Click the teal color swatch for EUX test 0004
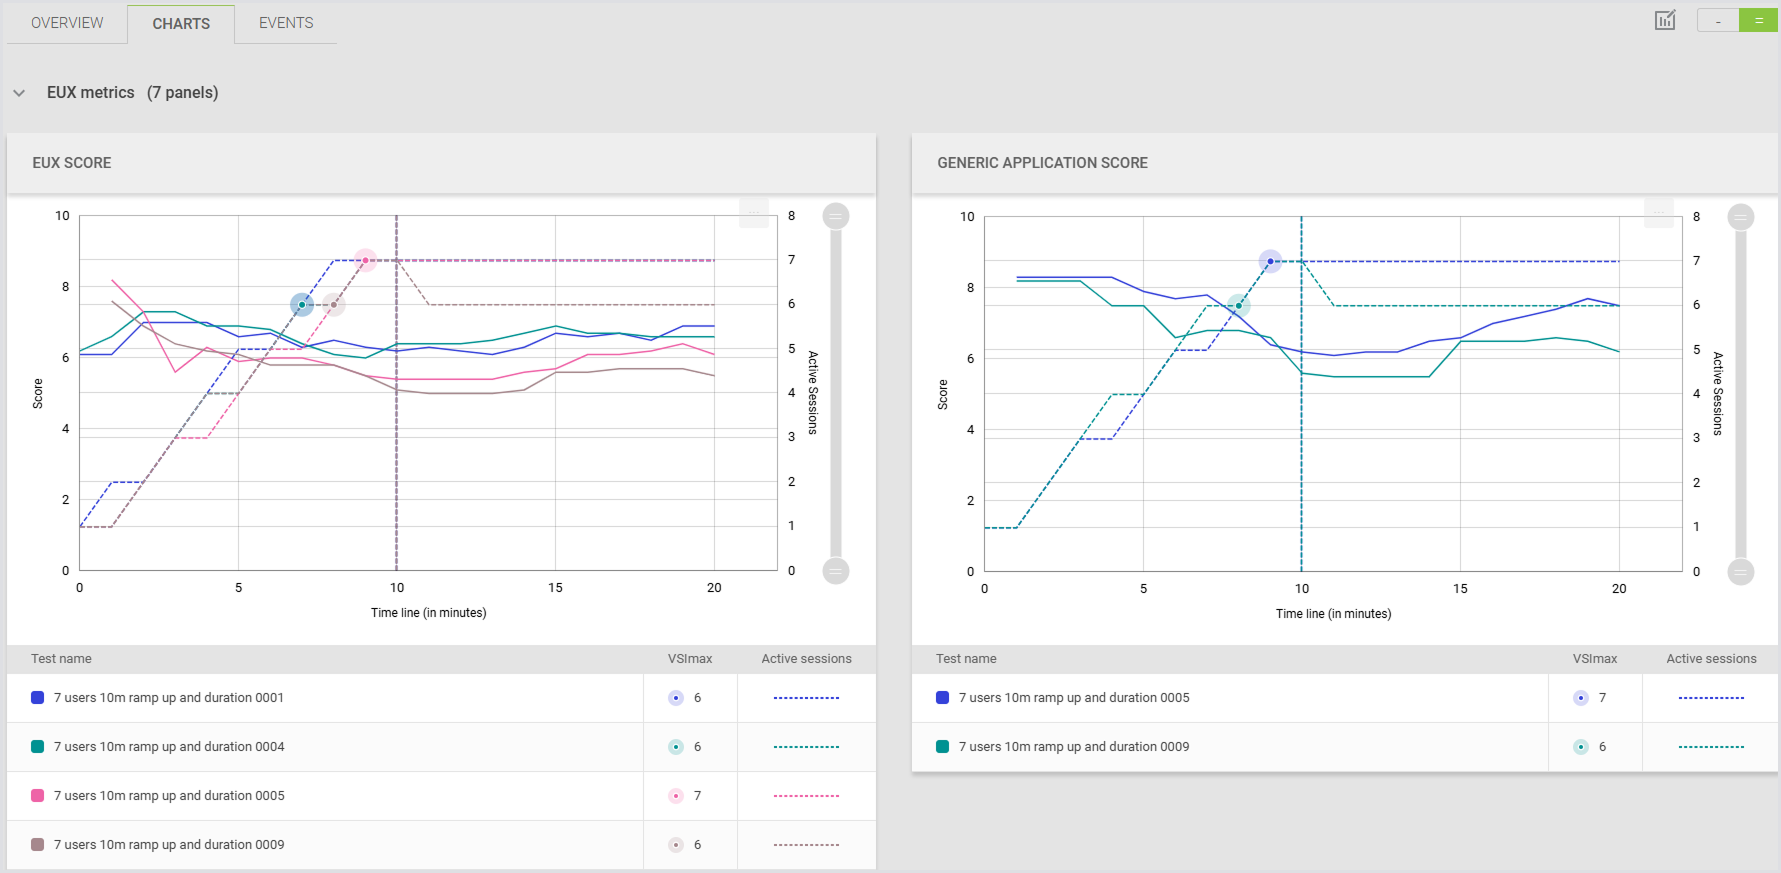 pyautogui.click(x=38, y=747)
